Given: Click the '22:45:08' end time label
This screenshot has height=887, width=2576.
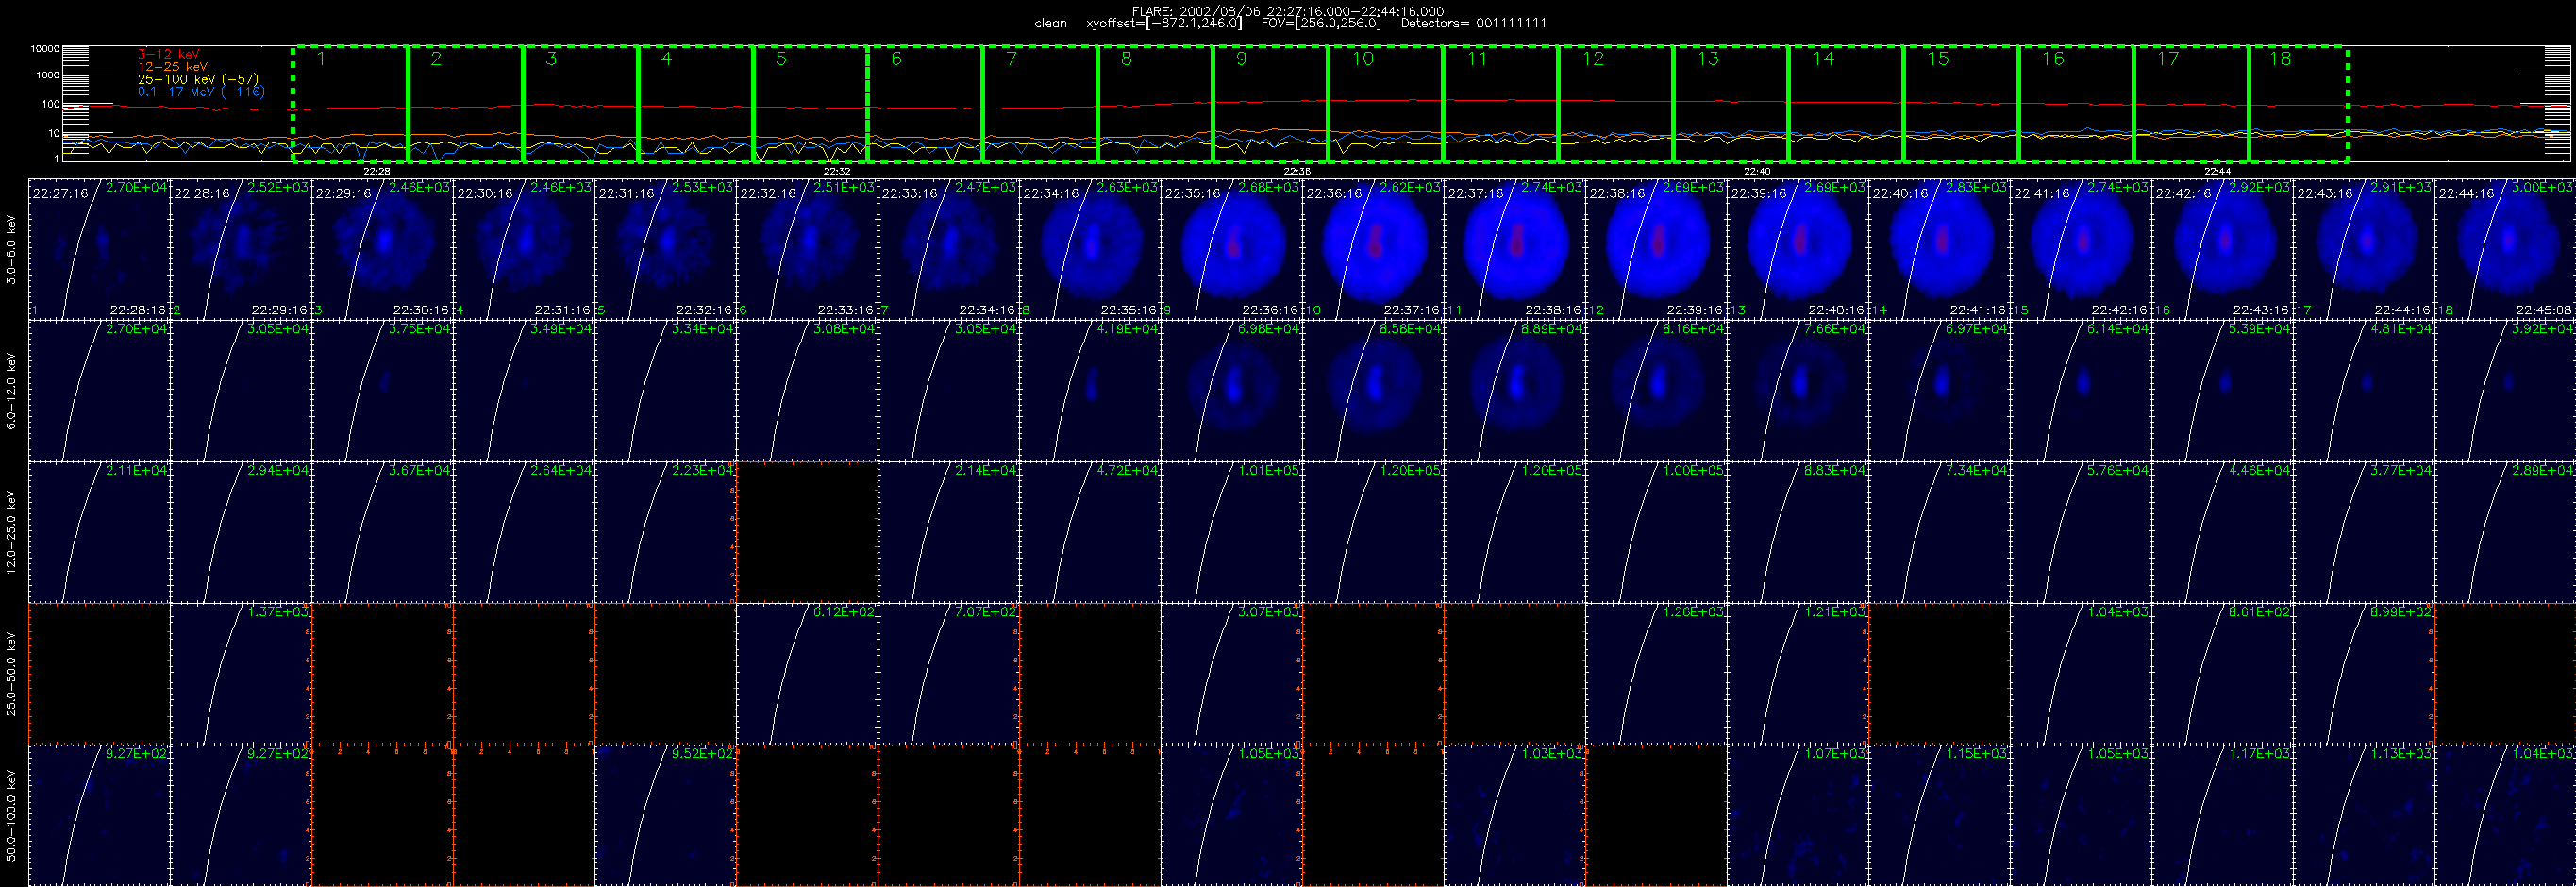Looking at the screenshot, I should [x=2545, y=310].
